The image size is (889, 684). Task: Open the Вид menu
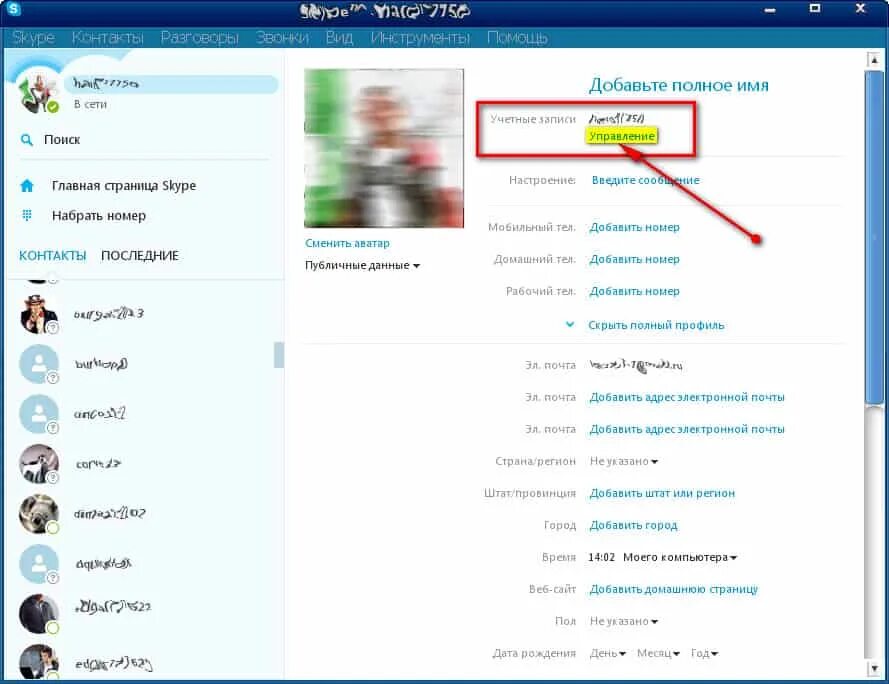click(x=339, y=38)
